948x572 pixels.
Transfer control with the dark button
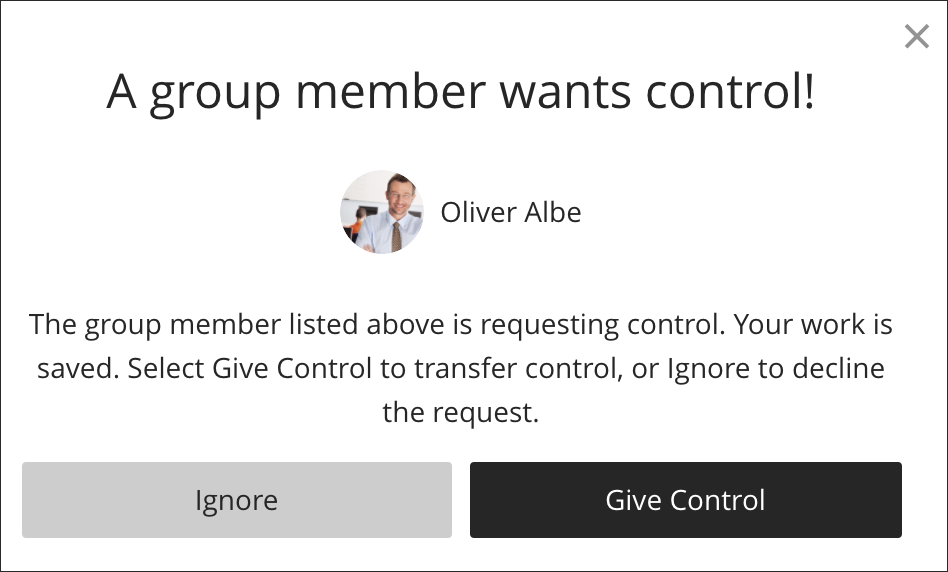pos(685,500)
